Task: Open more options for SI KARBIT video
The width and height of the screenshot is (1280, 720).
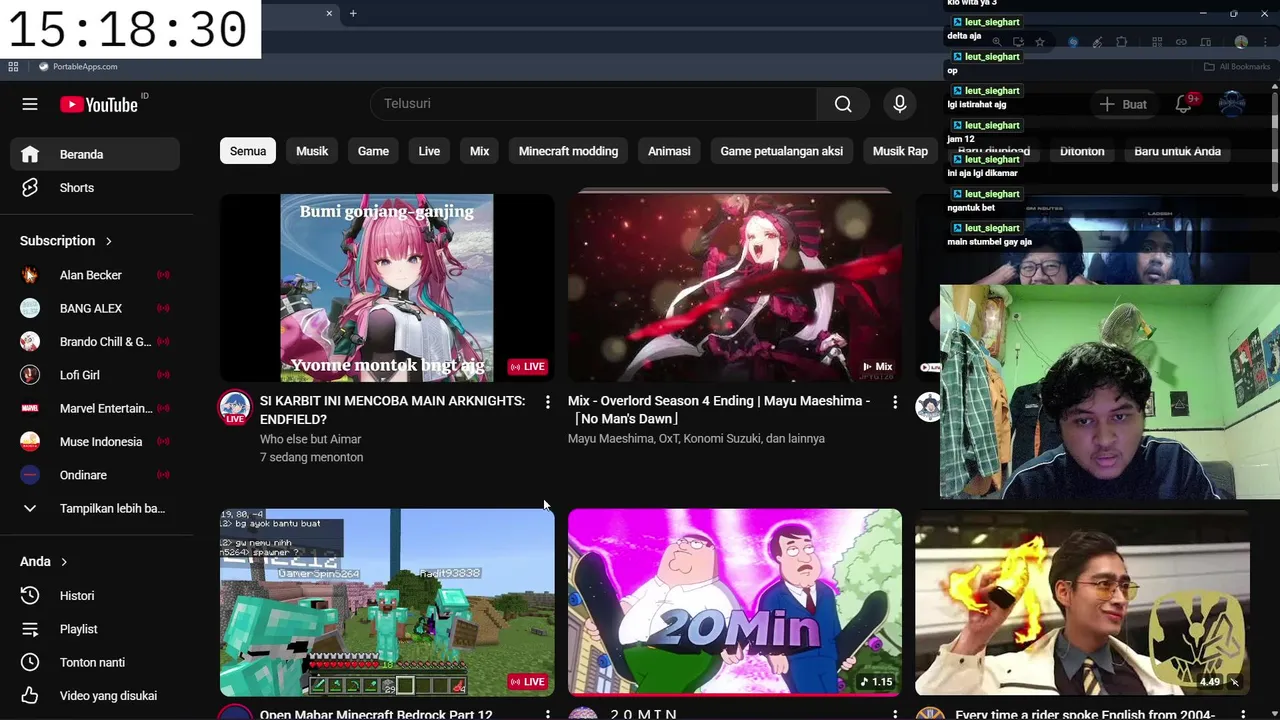Action: [547, 402]
